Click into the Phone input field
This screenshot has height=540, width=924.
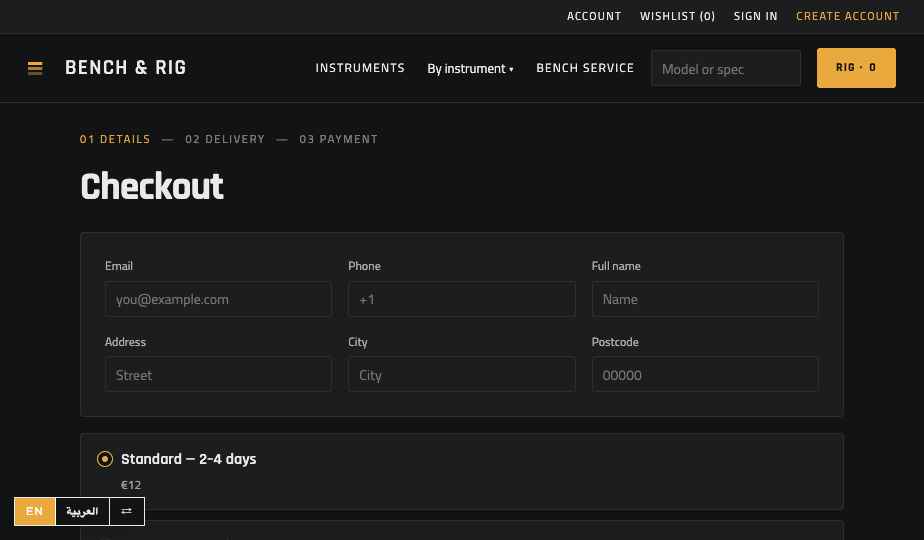pos(461,299)
